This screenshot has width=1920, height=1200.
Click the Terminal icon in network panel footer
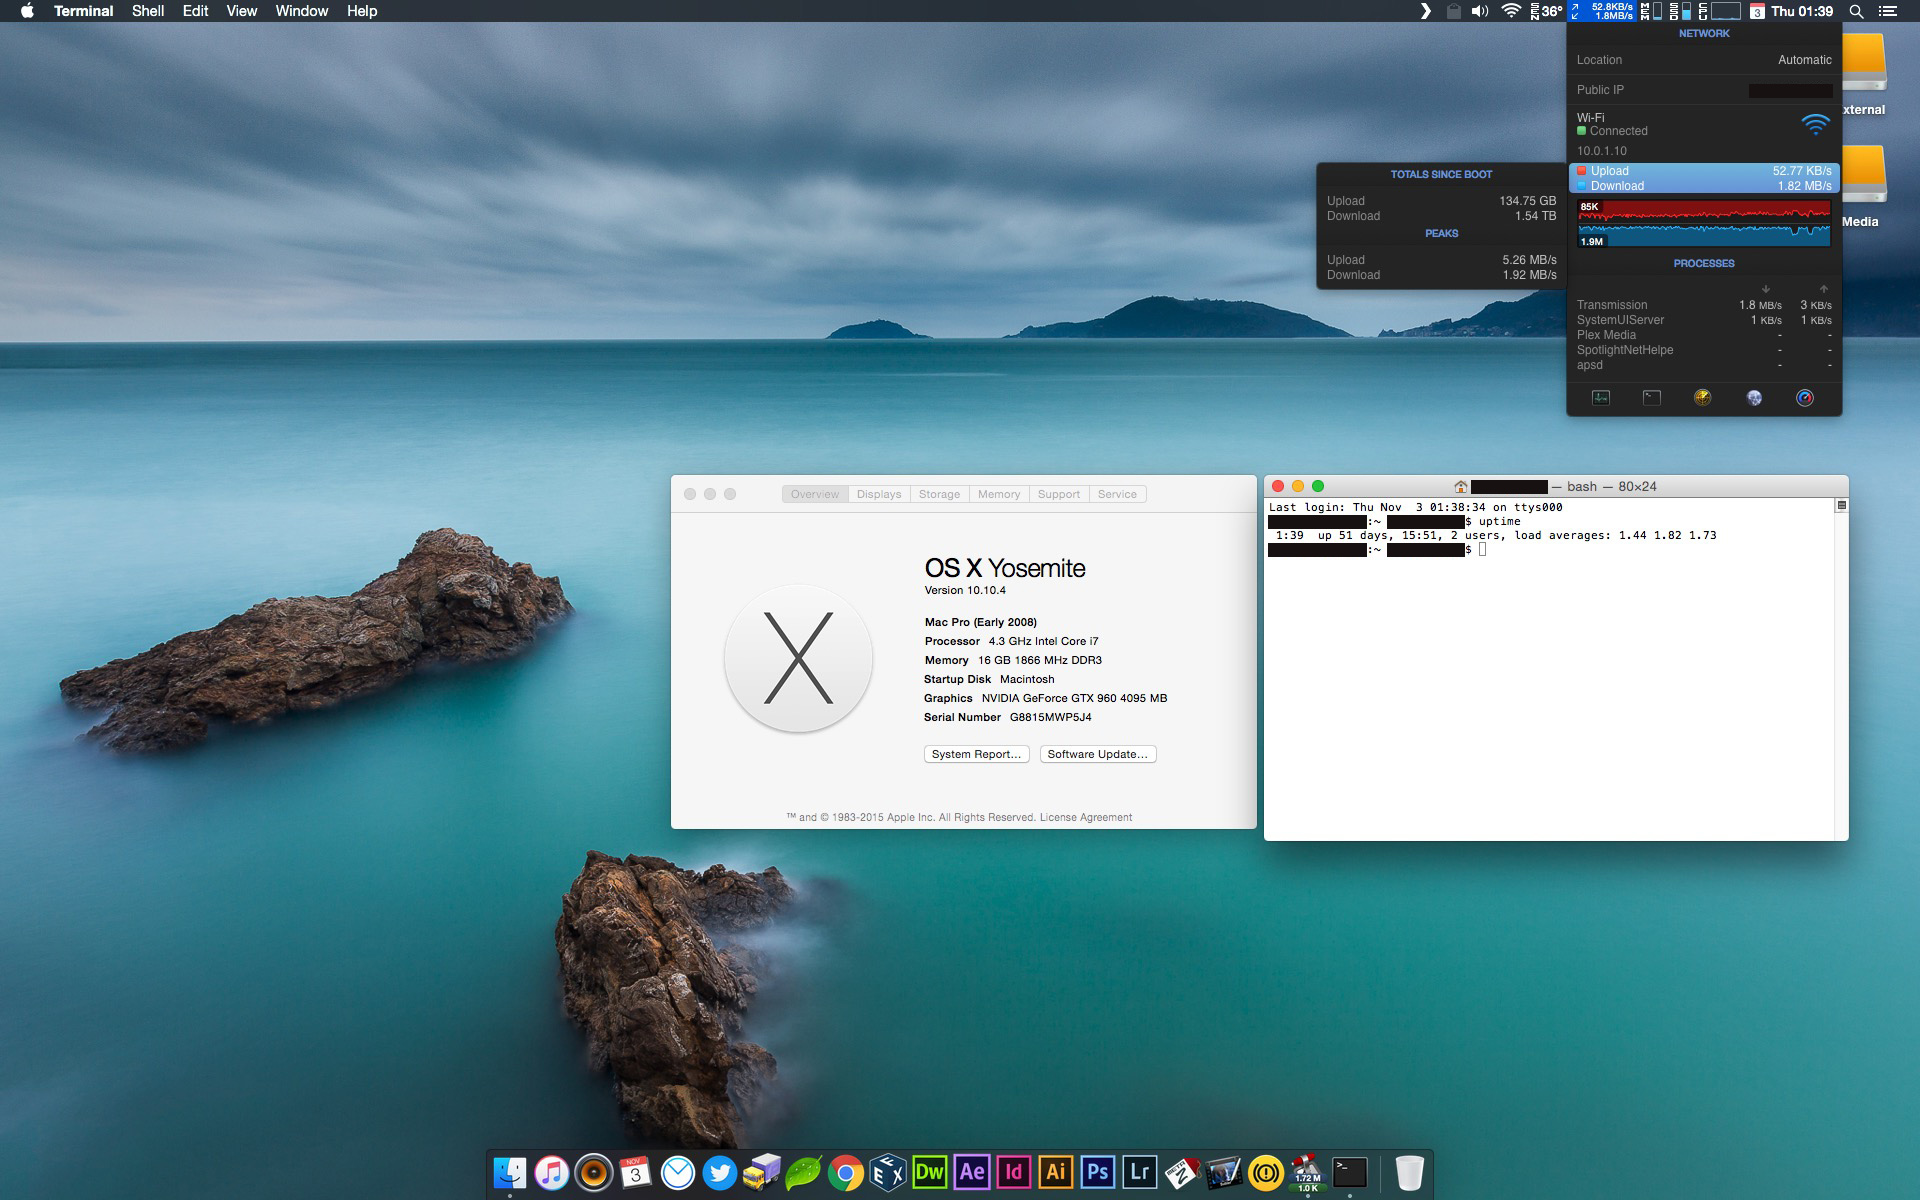(x=1652, y=398)
